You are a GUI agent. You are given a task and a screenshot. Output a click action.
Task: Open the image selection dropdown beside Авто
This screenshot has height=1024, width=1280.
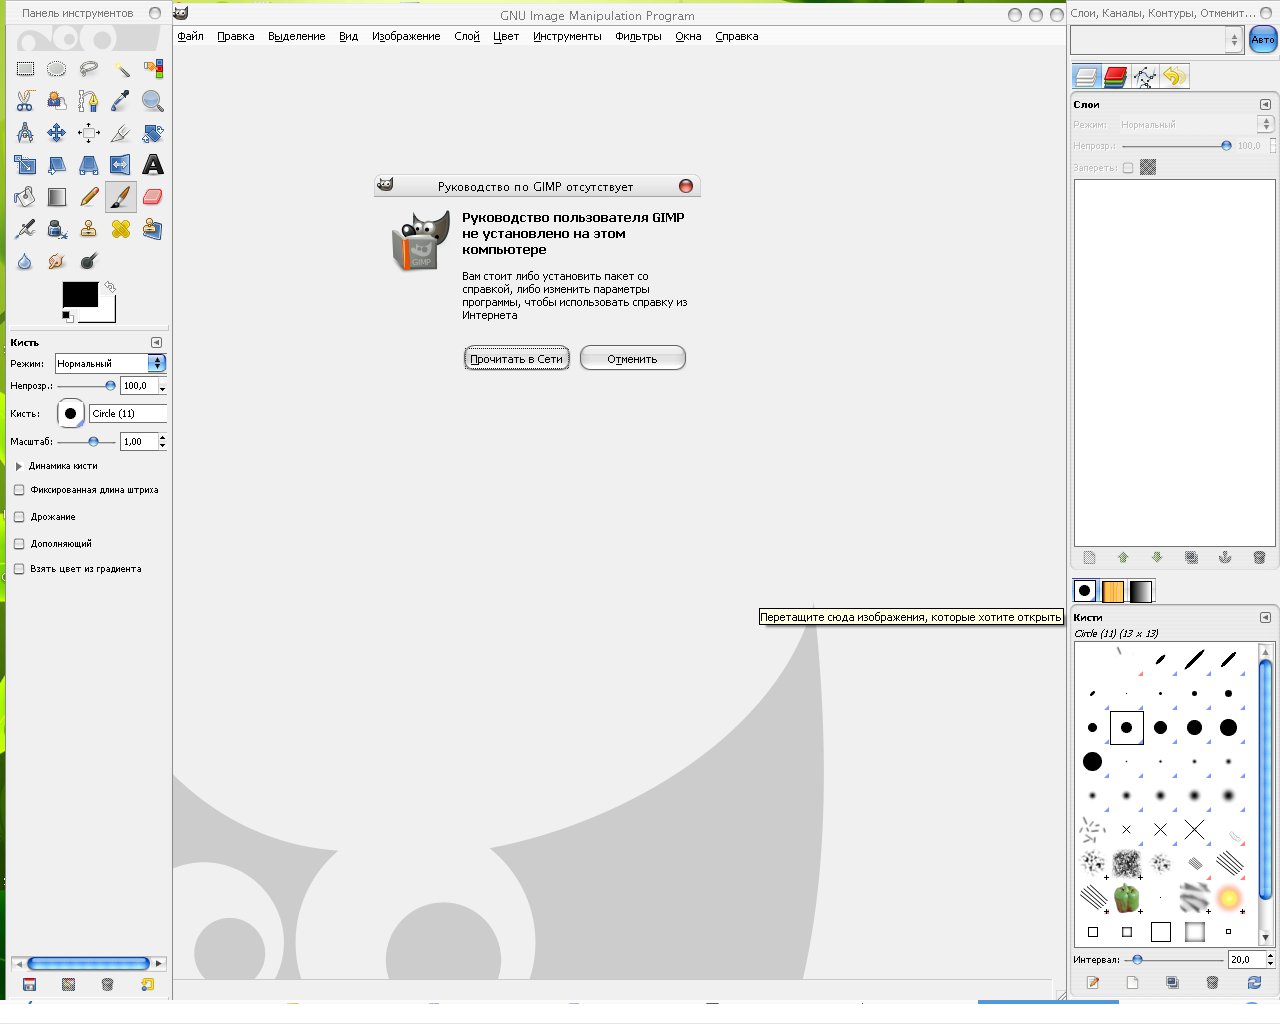[1157, 39]
